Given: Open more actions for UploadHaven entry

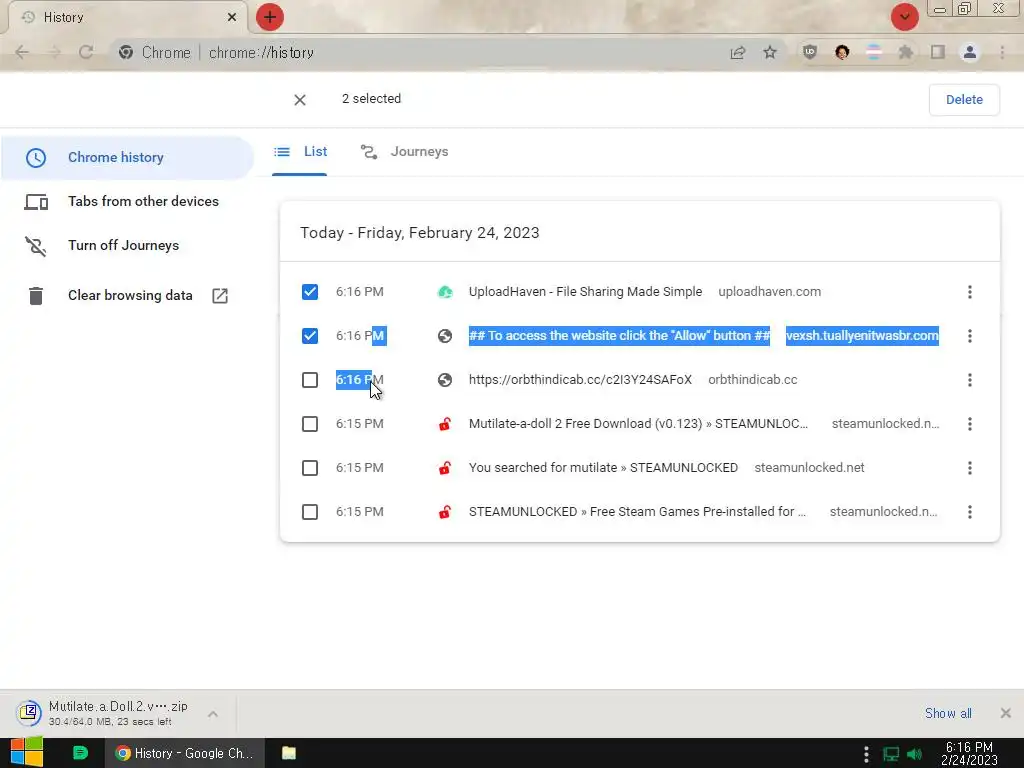Looking at the screenshot, I should pyautogui.click(x=970, y=292).
